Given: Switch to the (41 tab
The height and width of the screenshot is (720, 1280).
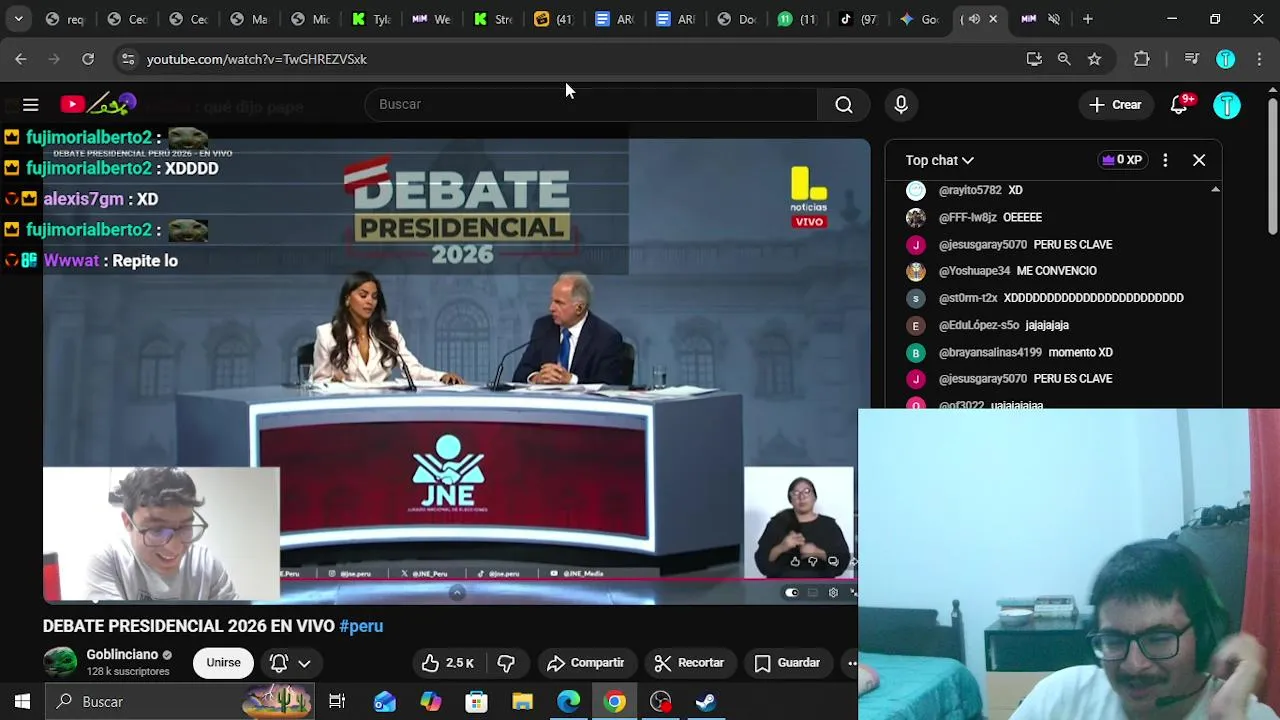Looking at the screenshot, I should point(554,19).
